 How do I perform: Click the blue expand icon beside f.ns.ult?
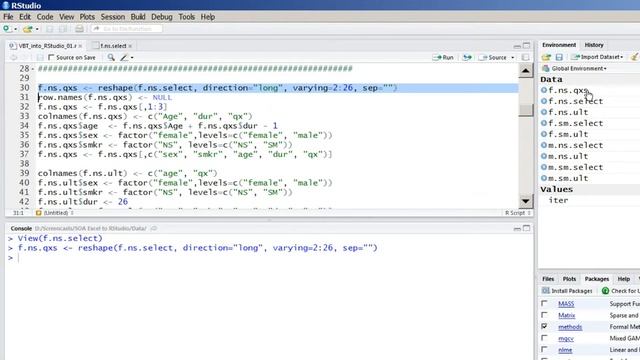coord(544,112)
